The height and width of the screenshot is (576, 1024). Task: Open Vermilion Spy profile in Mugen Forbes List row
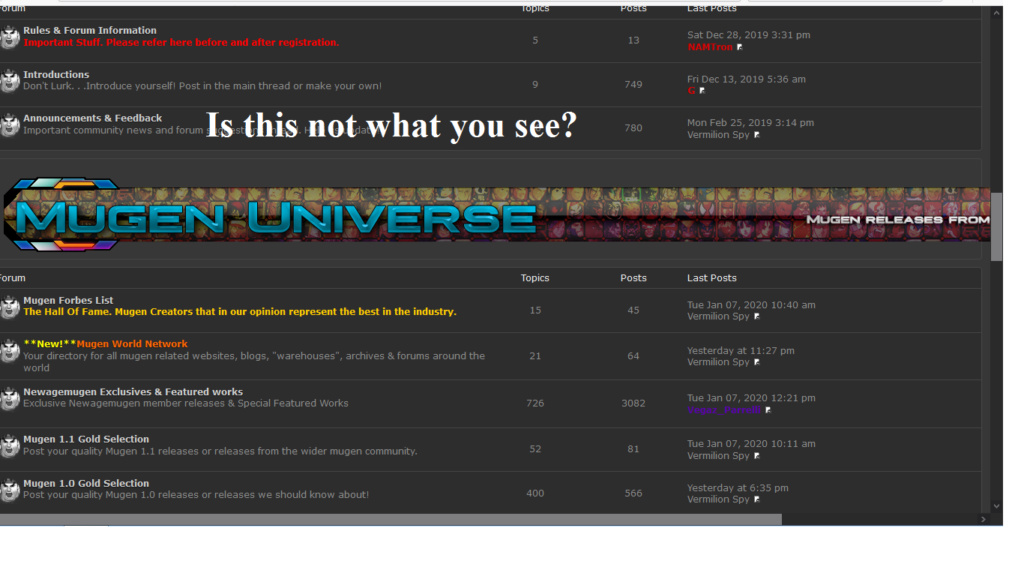click(718, 316)
